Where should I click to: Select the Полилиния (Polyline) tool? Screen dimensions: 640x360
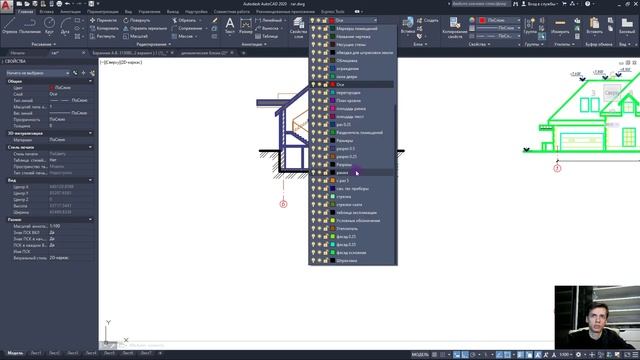pyautogui.click(x=29, y=25)
